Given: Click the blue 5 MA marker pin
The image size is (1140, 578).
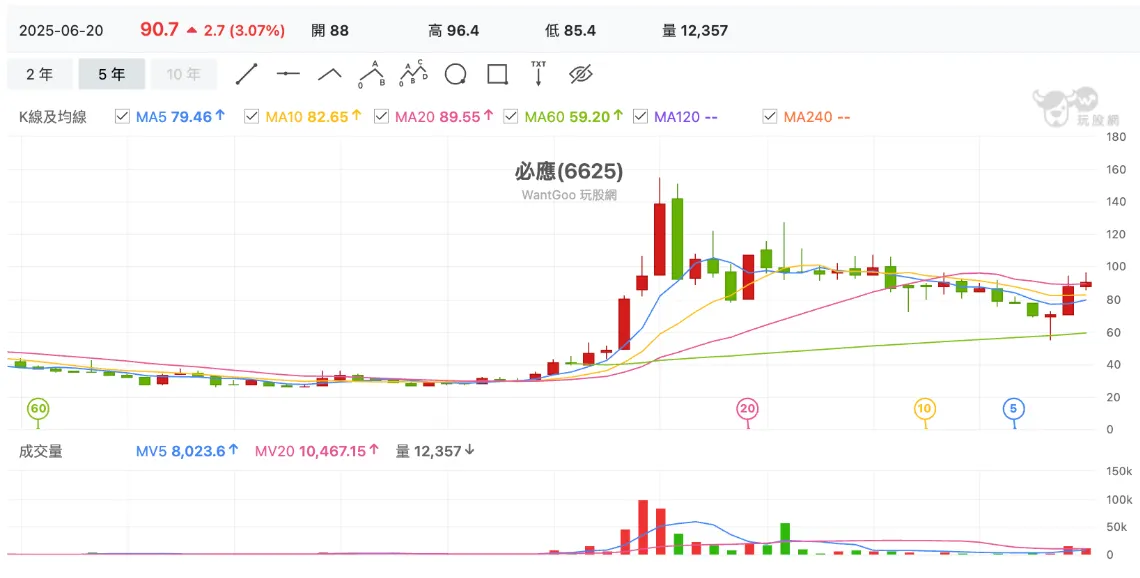Looking at the screenshot, I should 1014,409.
